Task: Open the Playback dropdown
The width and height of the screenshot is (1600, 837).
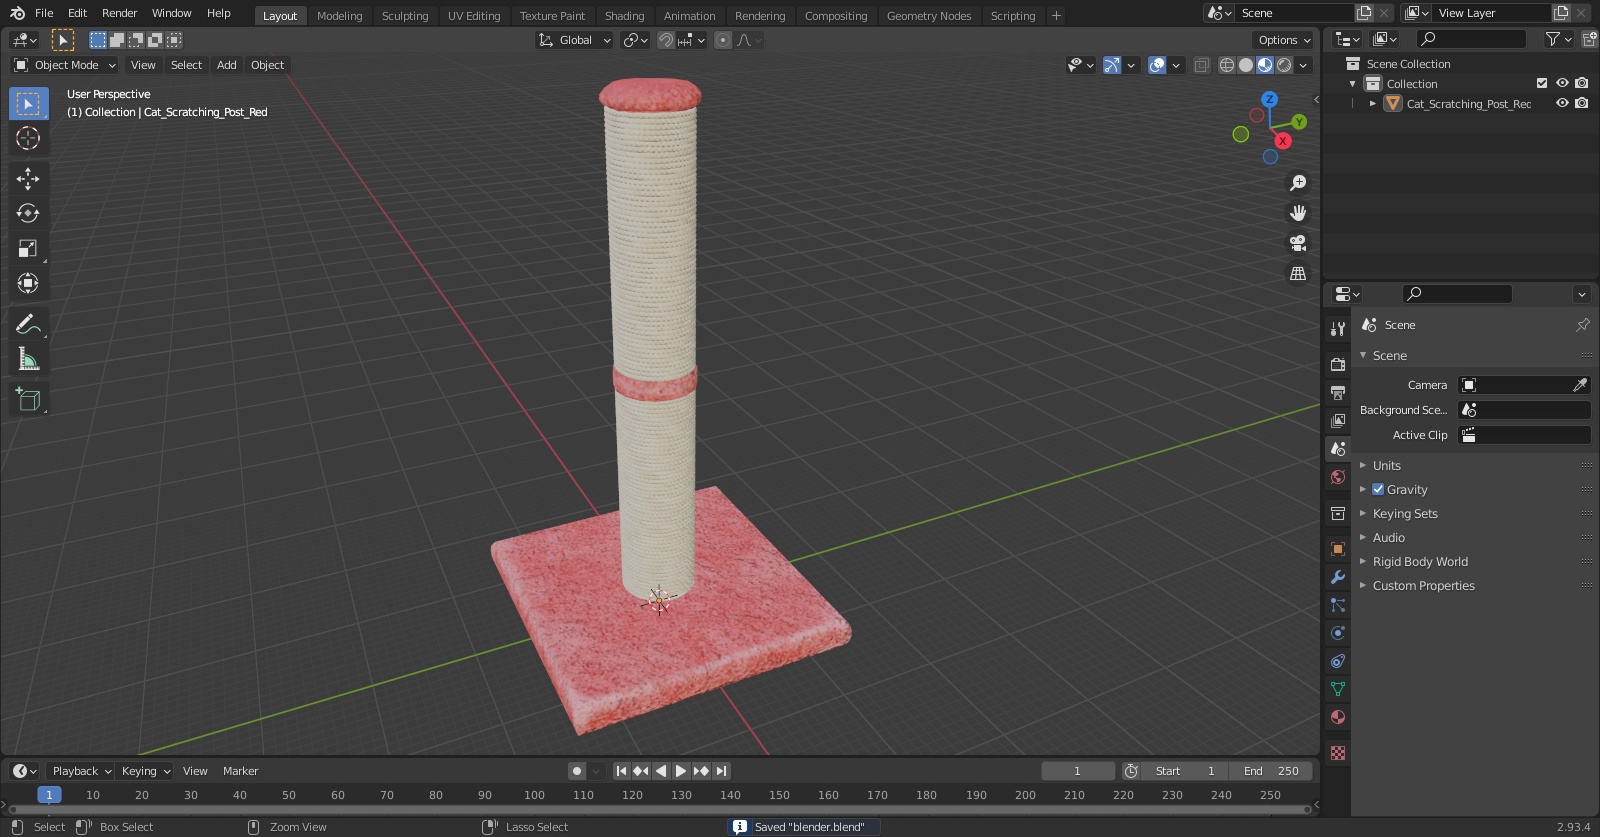Action: tap(81, 771)
